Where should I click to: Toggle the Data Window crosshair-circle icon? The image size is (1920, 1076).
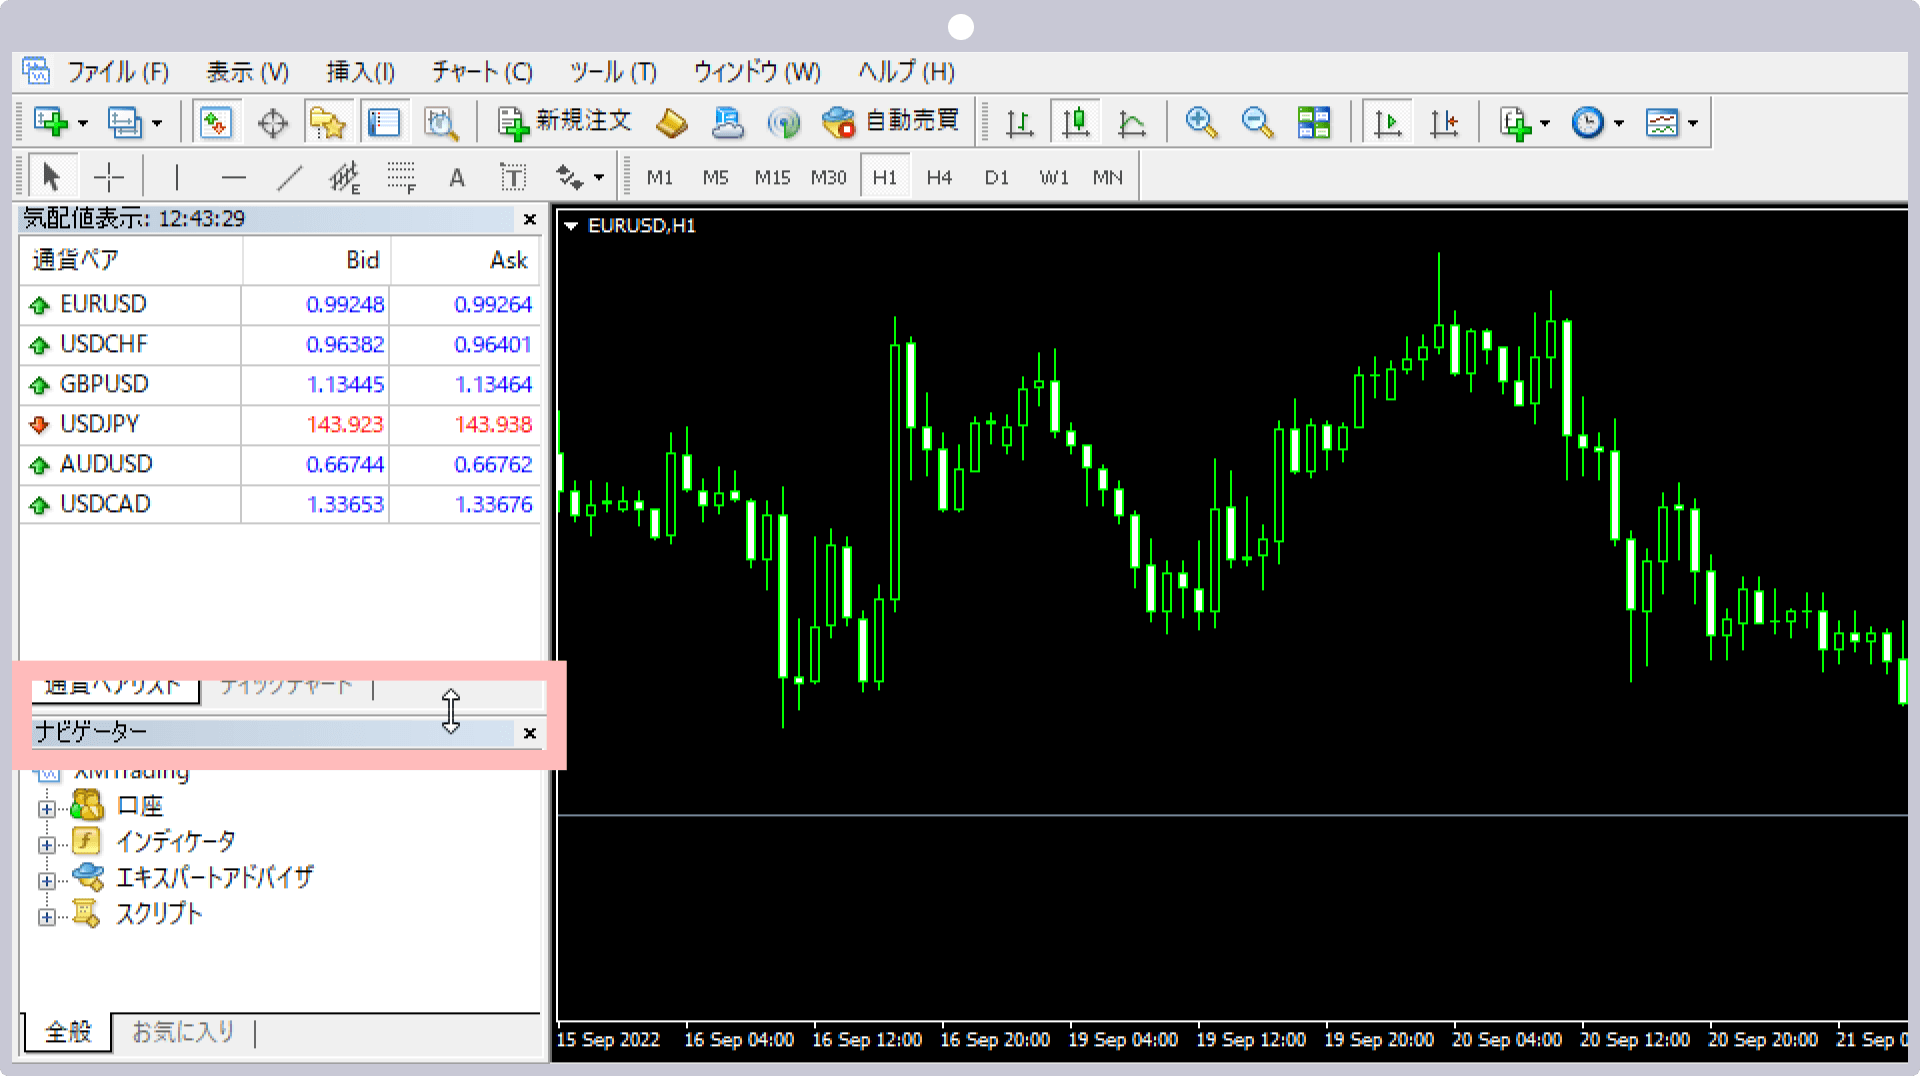[x=272, y=123]
